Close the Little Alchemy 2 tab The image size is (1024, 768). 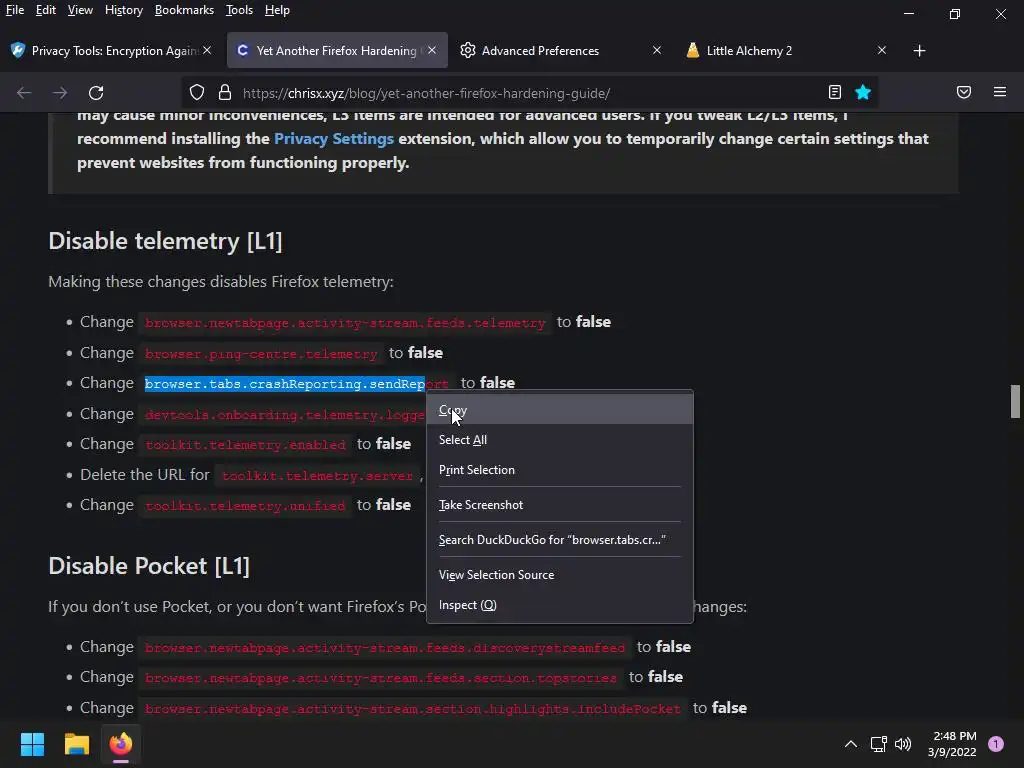pyautogui.click(x=882, y=50)
